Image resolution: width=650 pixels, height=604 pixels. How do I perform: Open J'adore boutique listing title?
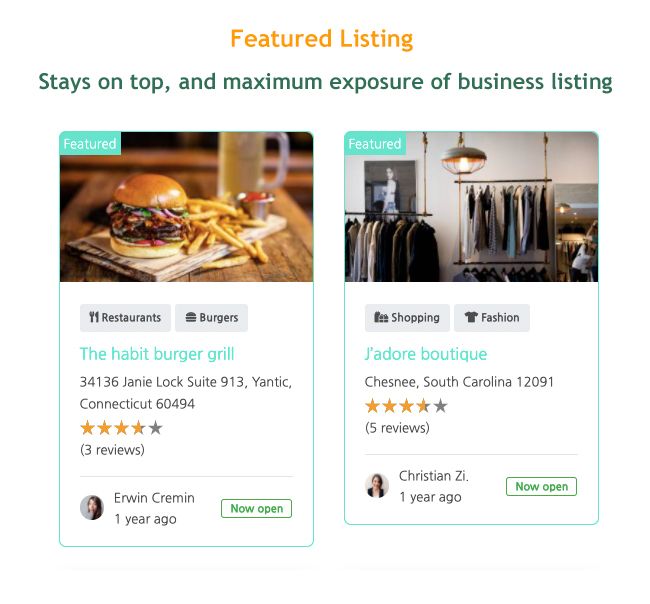(x=426, y=354)
